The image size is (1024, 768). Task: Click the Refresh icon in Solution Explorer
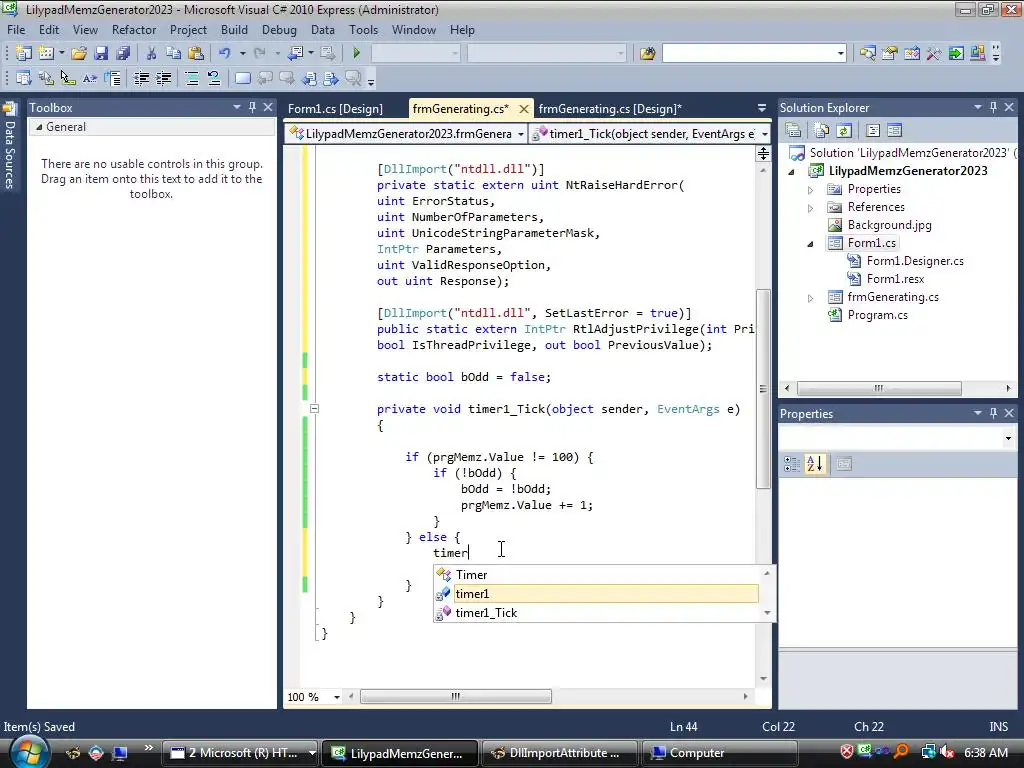tap(844, 131)
